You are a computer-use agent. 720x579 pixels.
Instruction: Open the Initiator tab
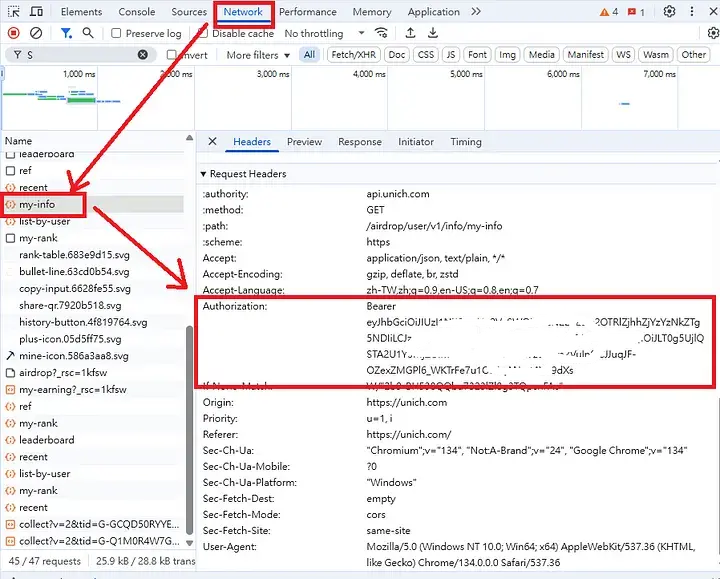click(416, 142)
